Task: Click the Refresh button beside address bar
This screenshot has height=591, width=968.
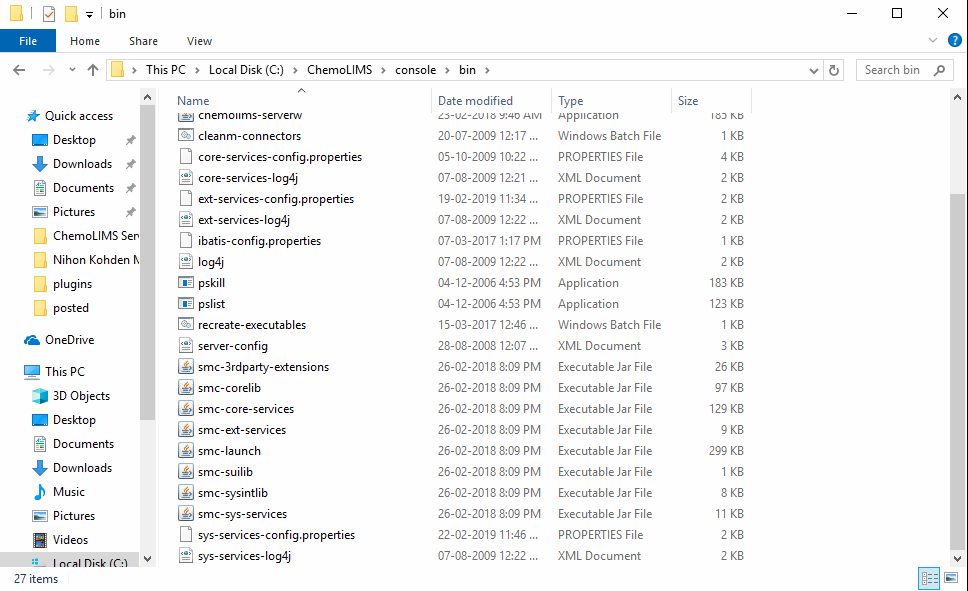Action: coord(837,70)
